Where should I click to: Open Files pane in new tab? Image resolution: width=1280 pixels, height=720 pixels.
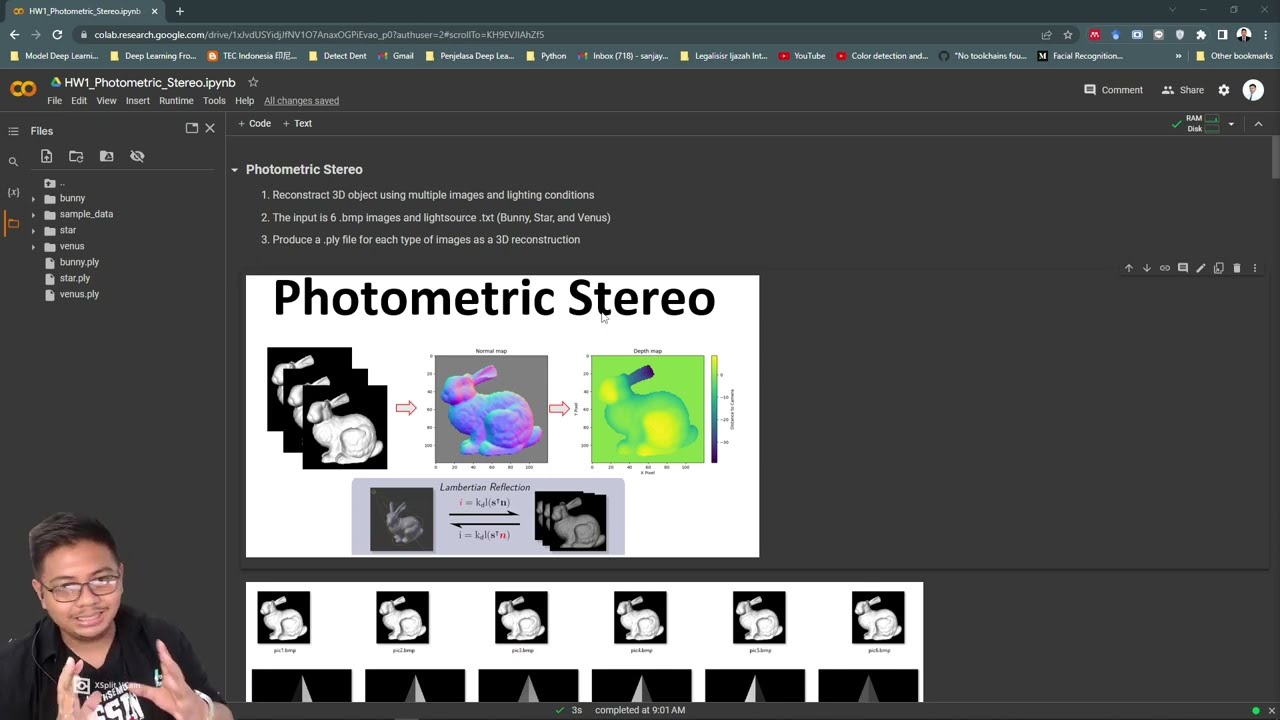[191, 128]
